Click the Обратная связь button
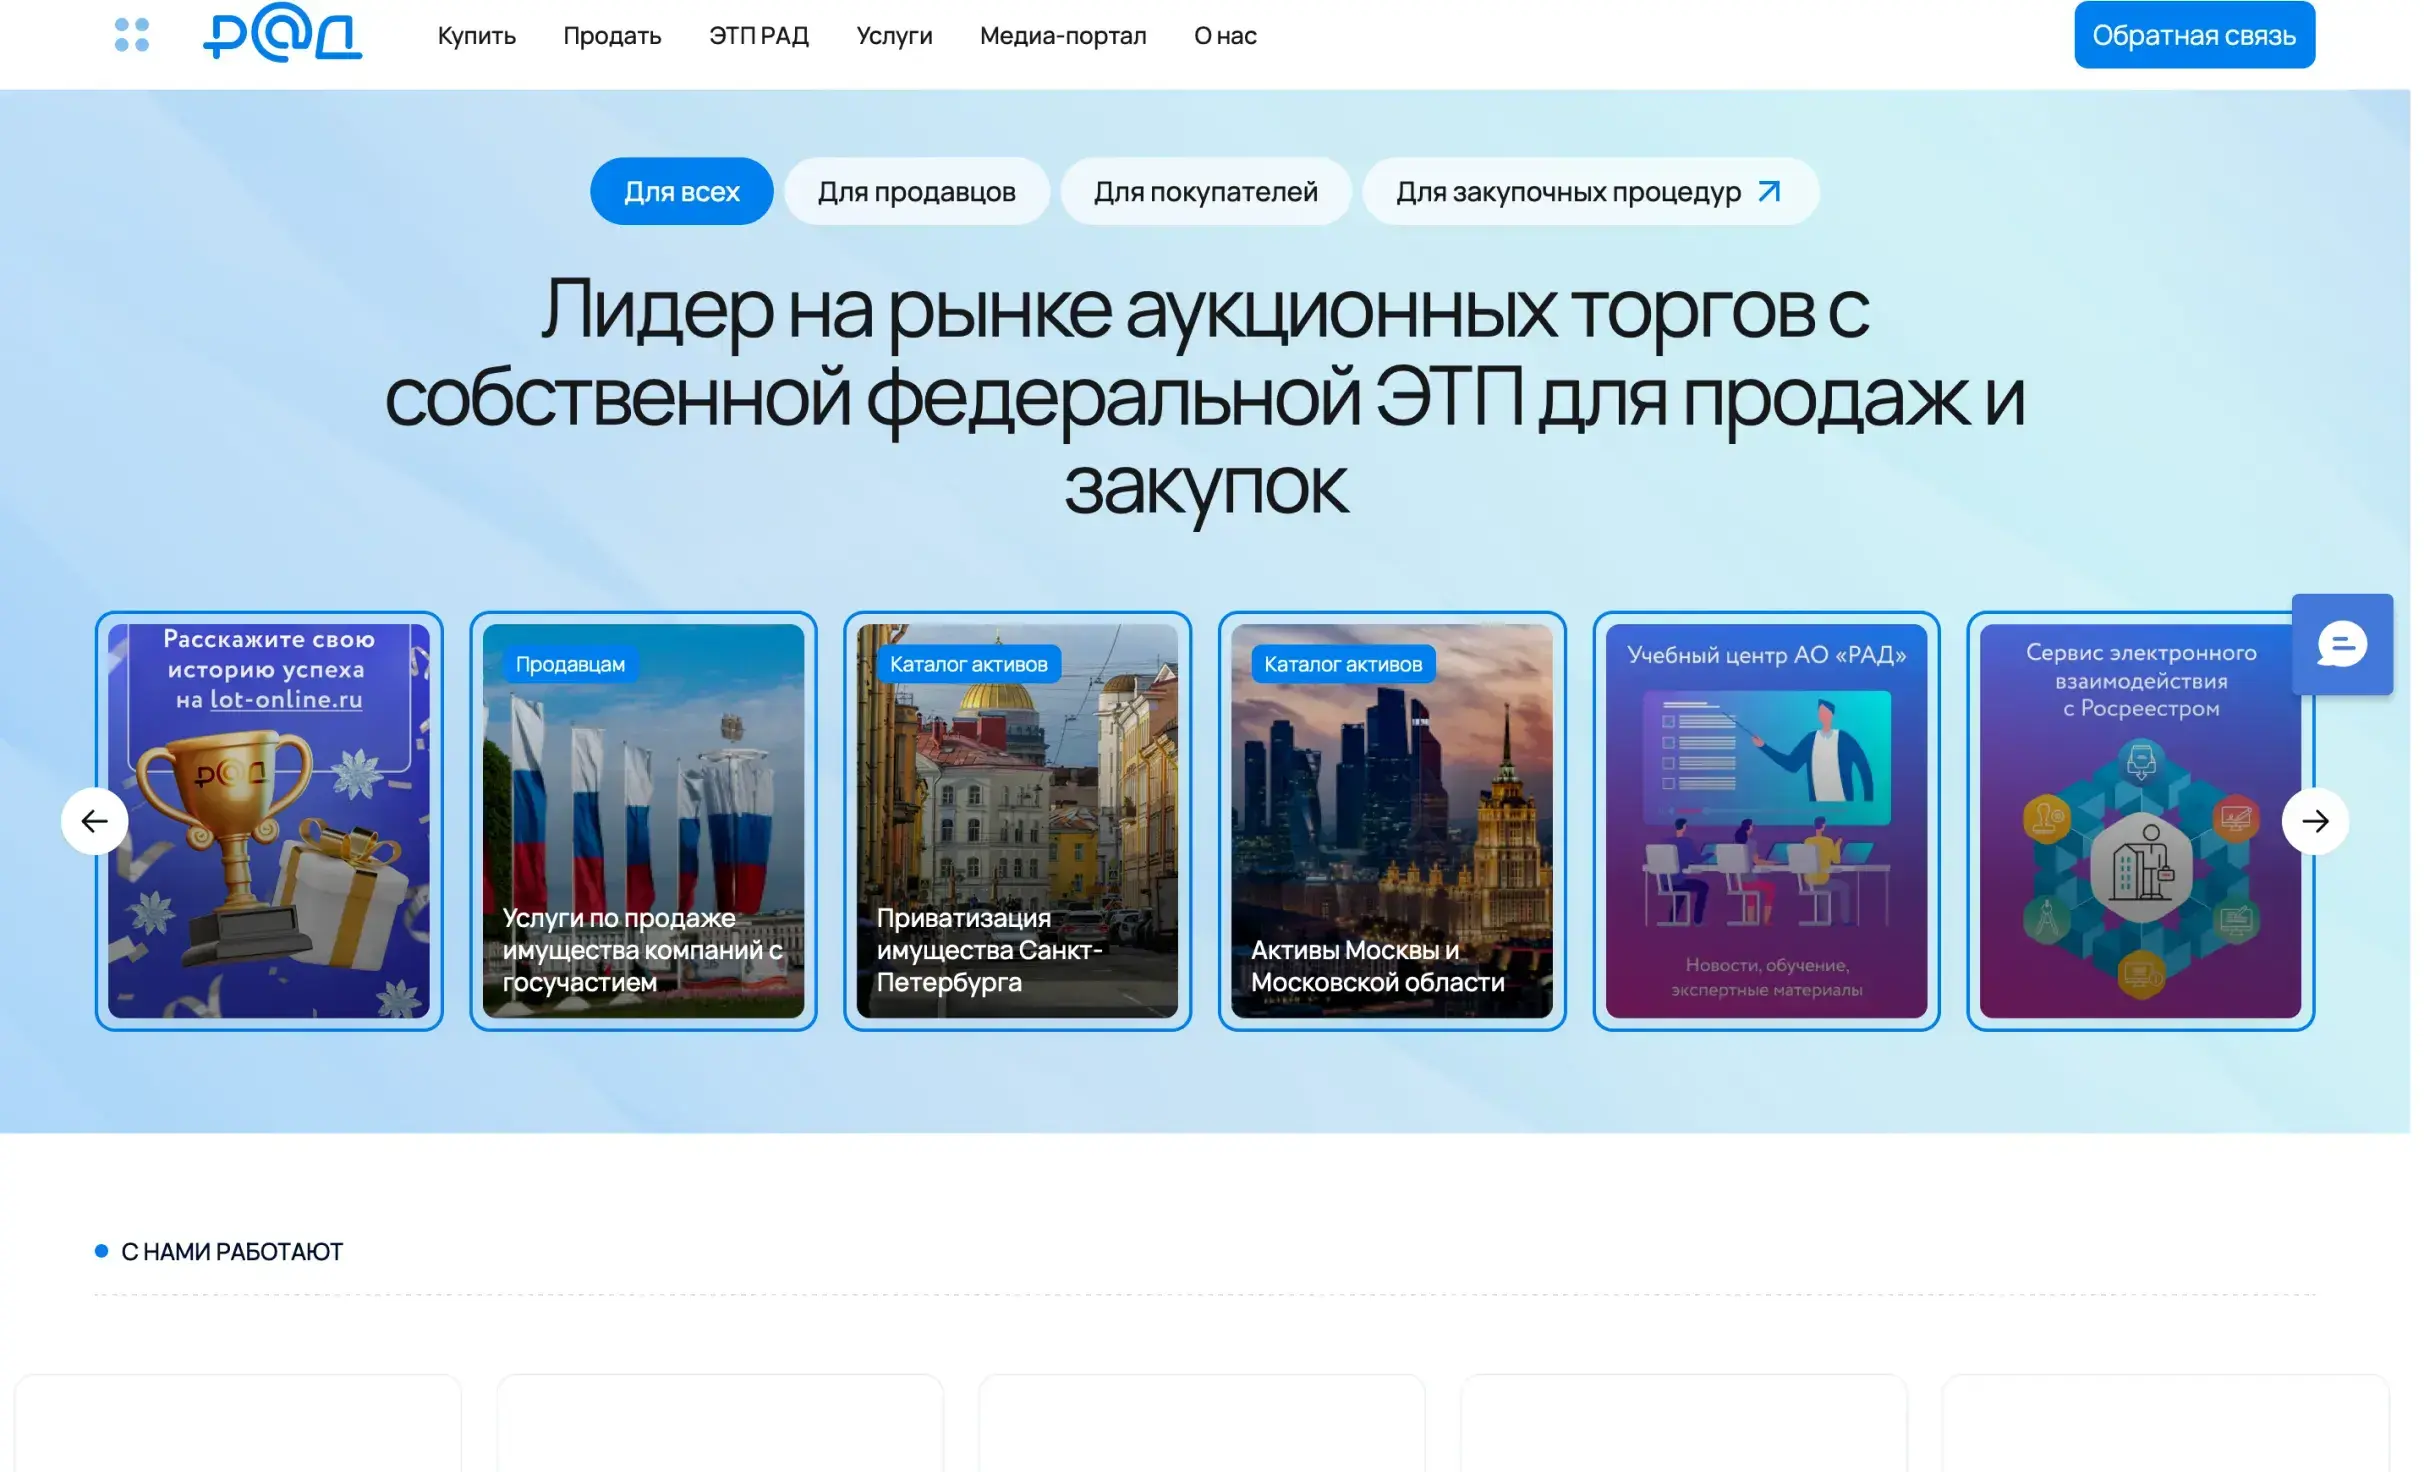The image size is (2424, 1472). click(x=2194, y=33)
